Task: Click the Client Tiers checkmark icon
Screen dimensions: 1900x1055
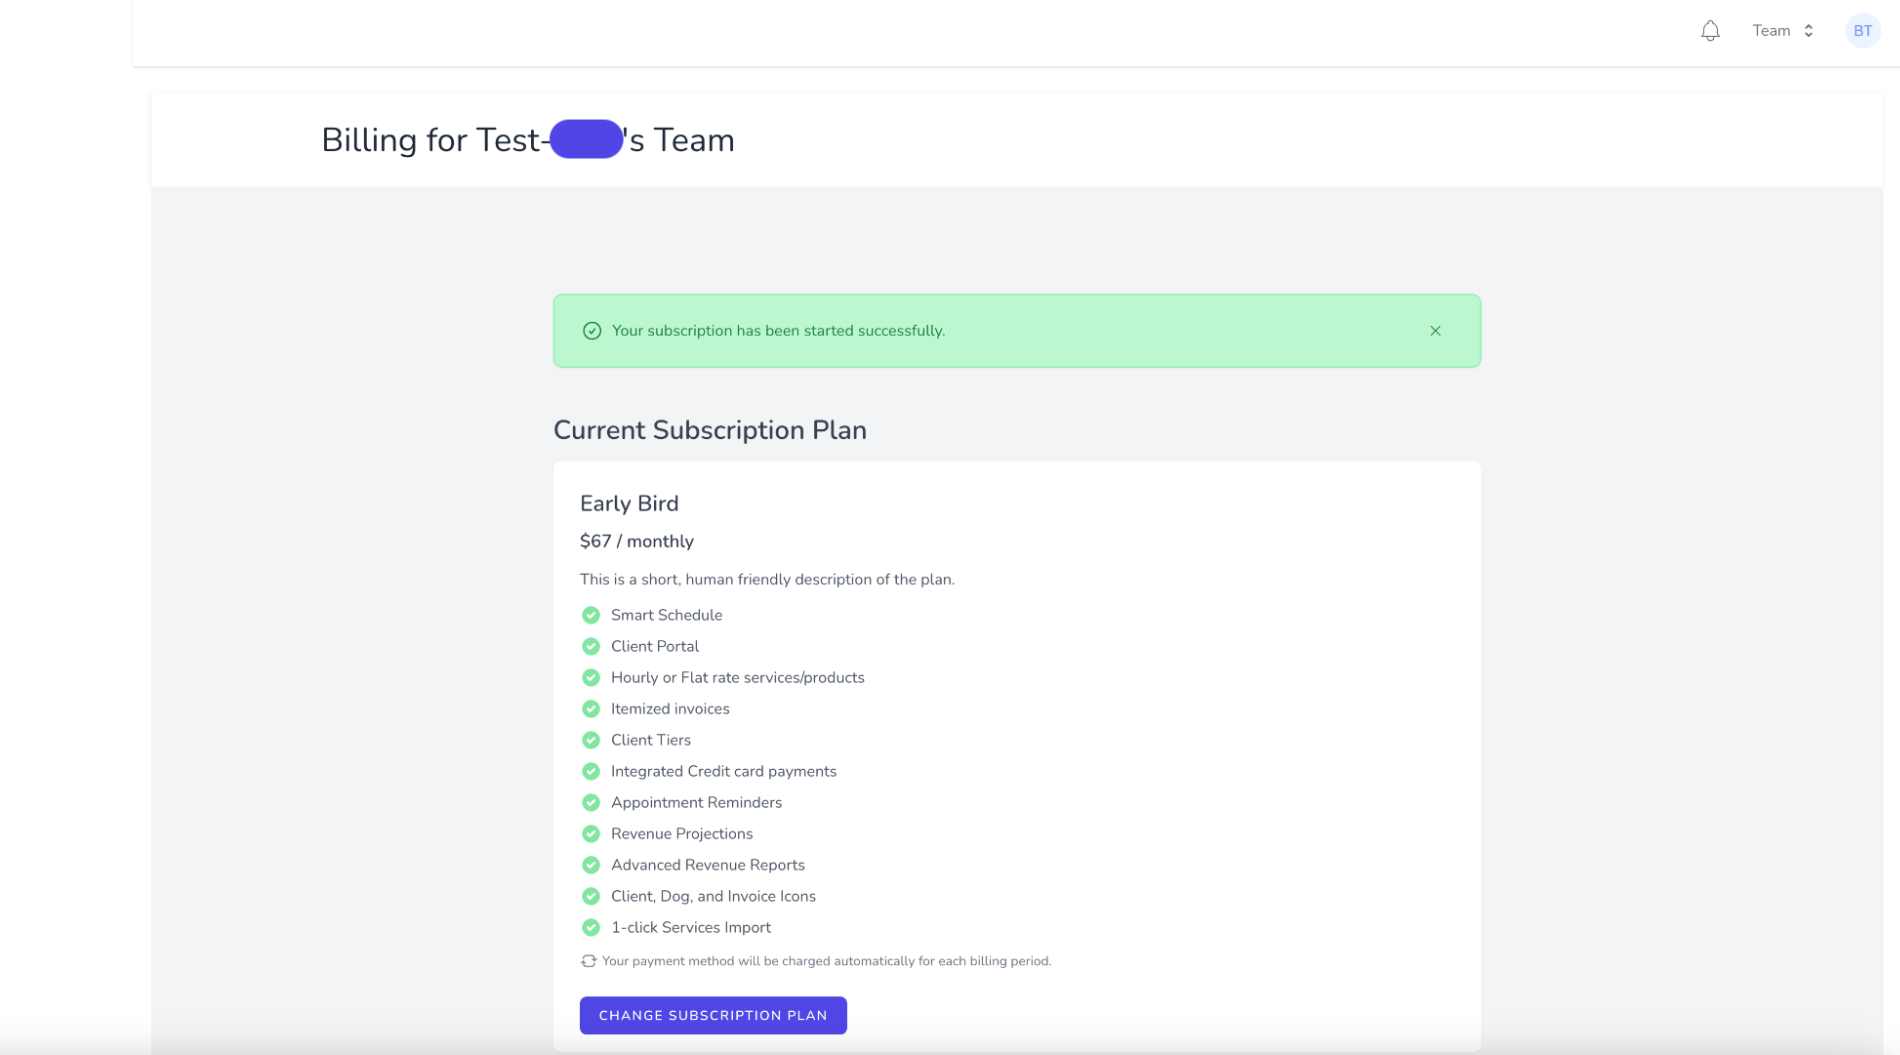Action: (591, 740)
